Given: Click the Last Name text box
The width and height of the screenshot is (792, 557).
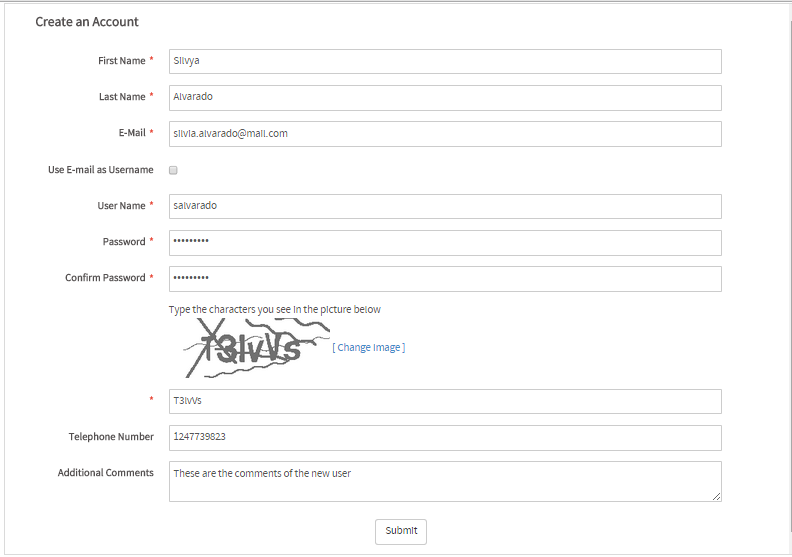Looking at the screenshot, I should tap(445, 97).
